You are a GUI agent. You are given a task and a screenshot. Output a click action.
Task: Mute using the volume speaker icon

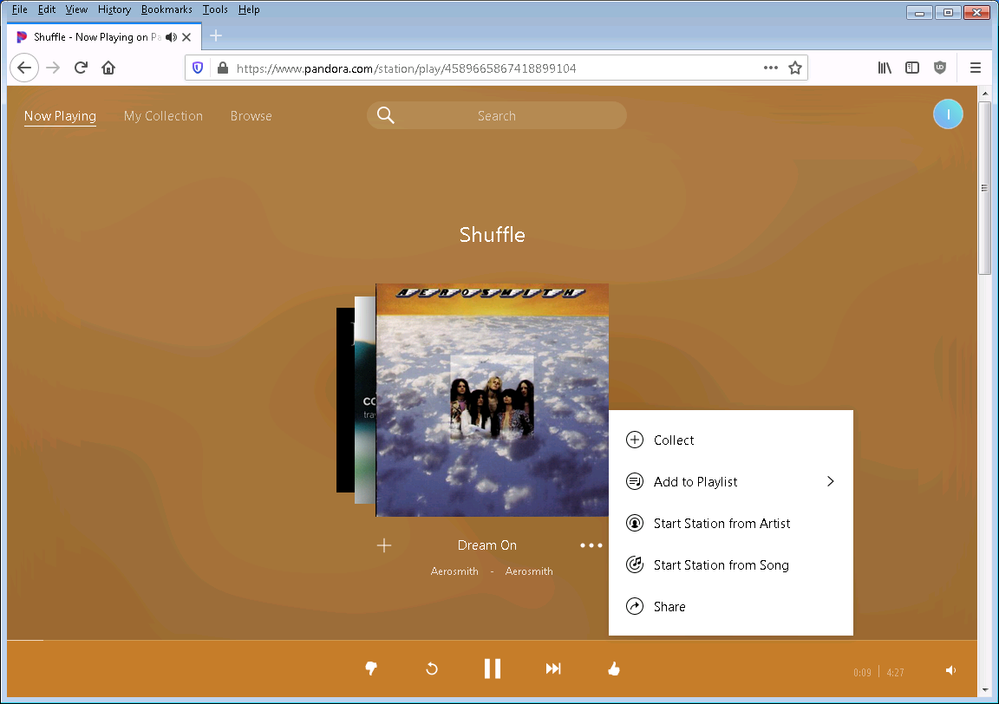point(950,671)
